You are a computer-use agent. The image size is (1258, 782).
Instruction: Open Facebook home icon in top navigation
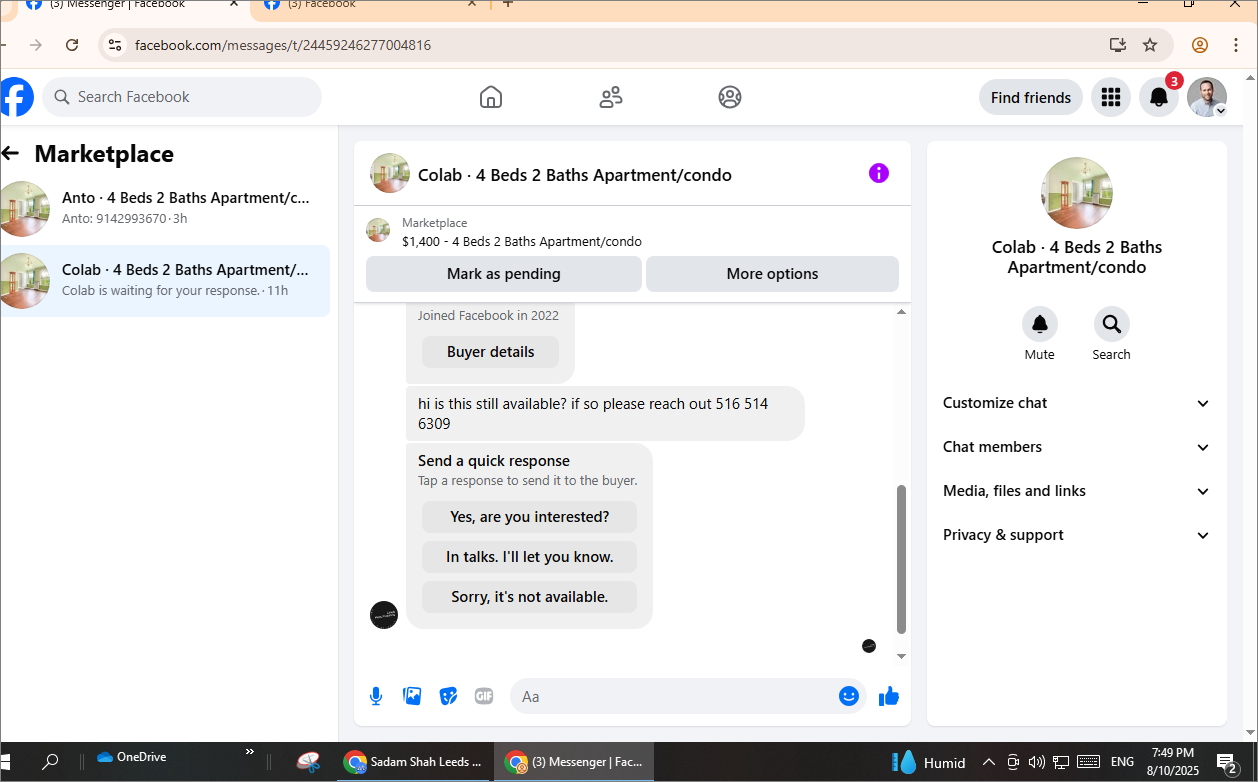[x=490, y=97]
